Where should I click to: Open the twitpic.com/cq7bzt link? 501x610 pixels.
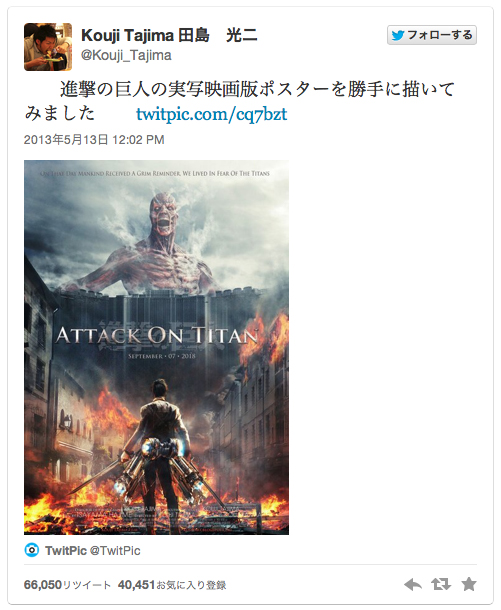tap(212, 114)
